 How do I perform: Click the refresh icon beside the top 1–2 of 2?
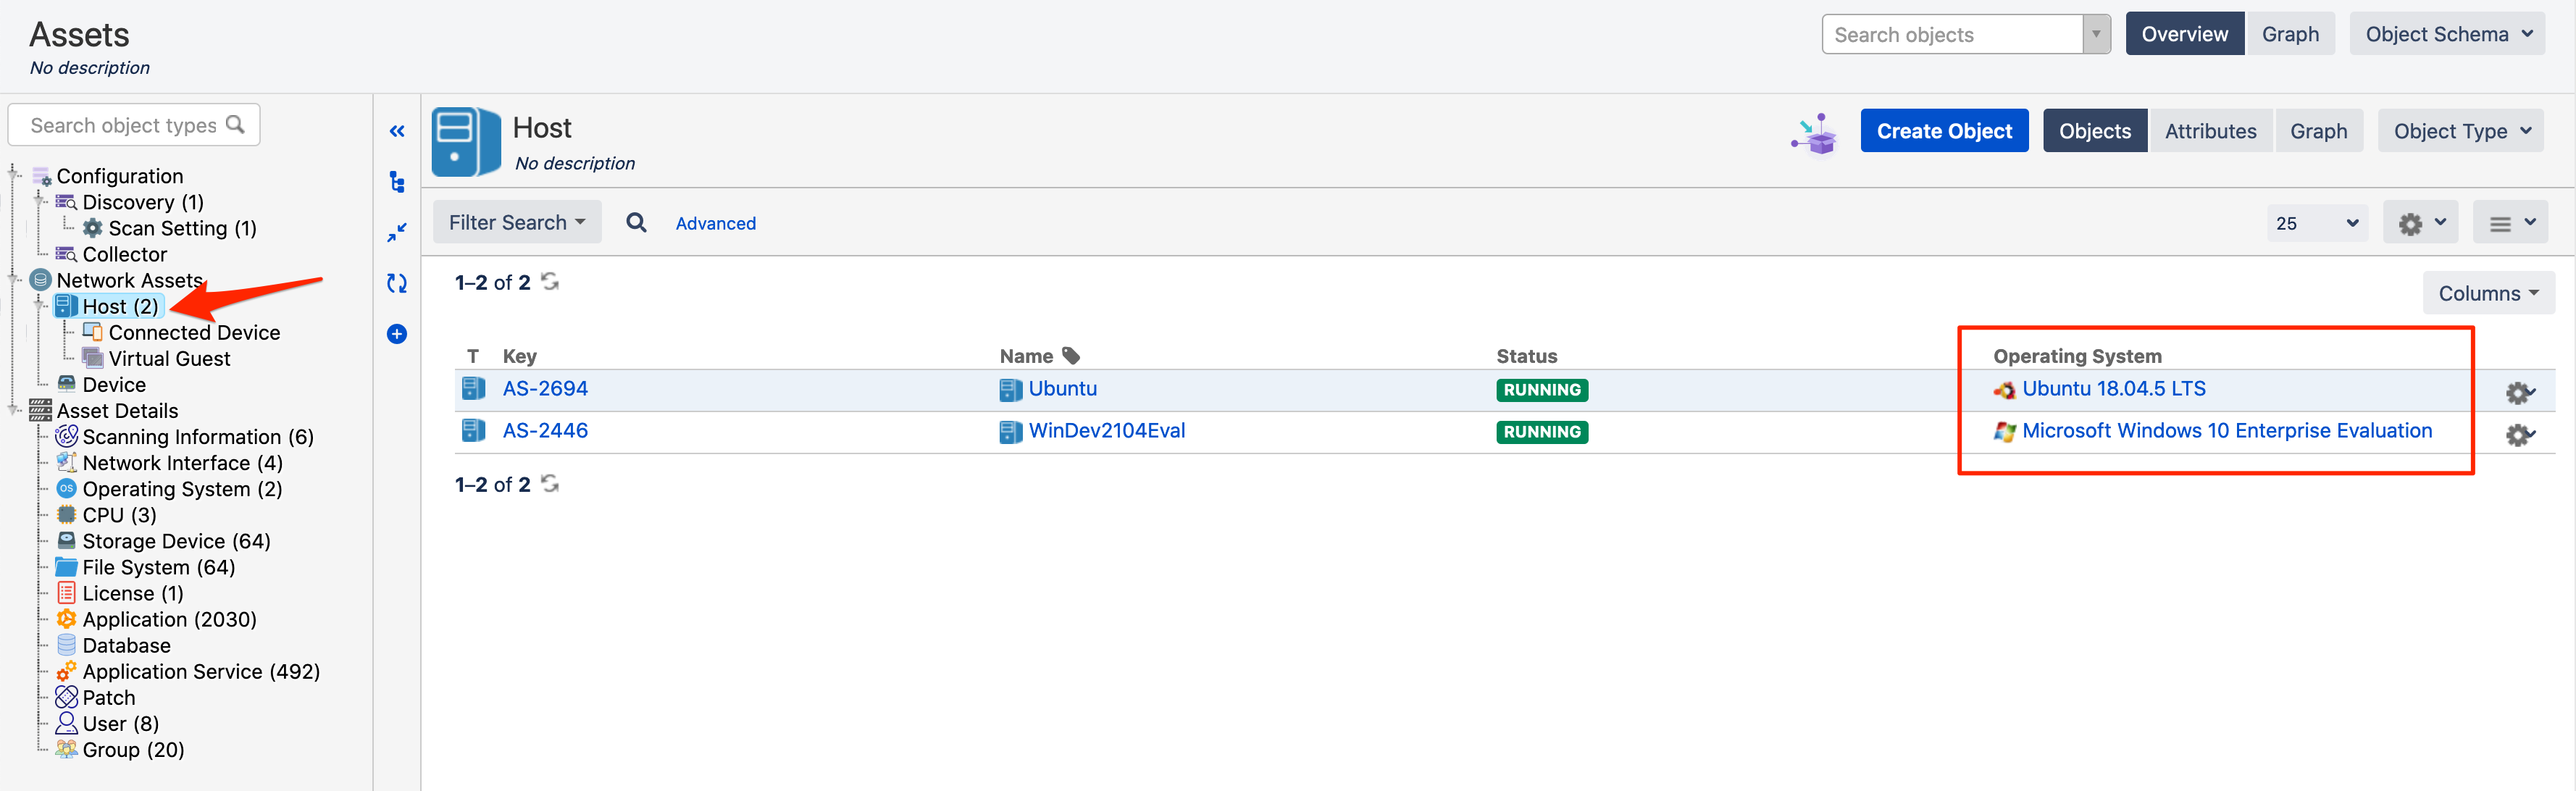[550, 282]
